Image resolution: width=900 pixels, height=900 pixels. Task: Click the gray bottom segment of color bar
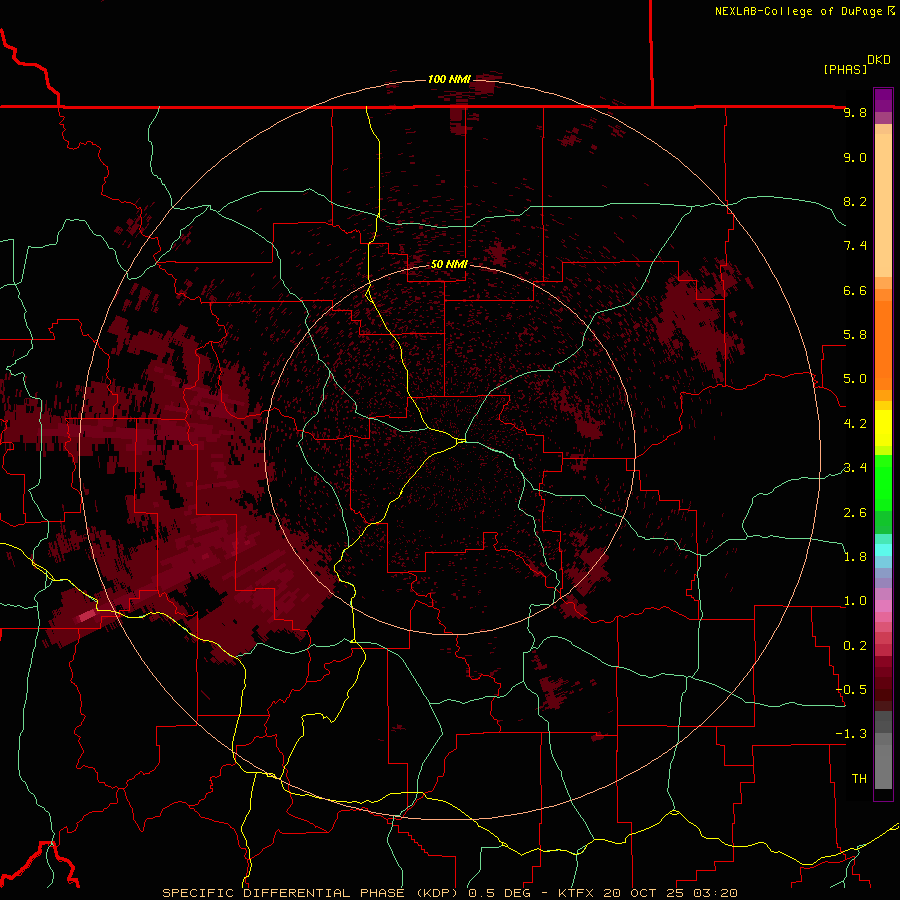pos(883,766)
